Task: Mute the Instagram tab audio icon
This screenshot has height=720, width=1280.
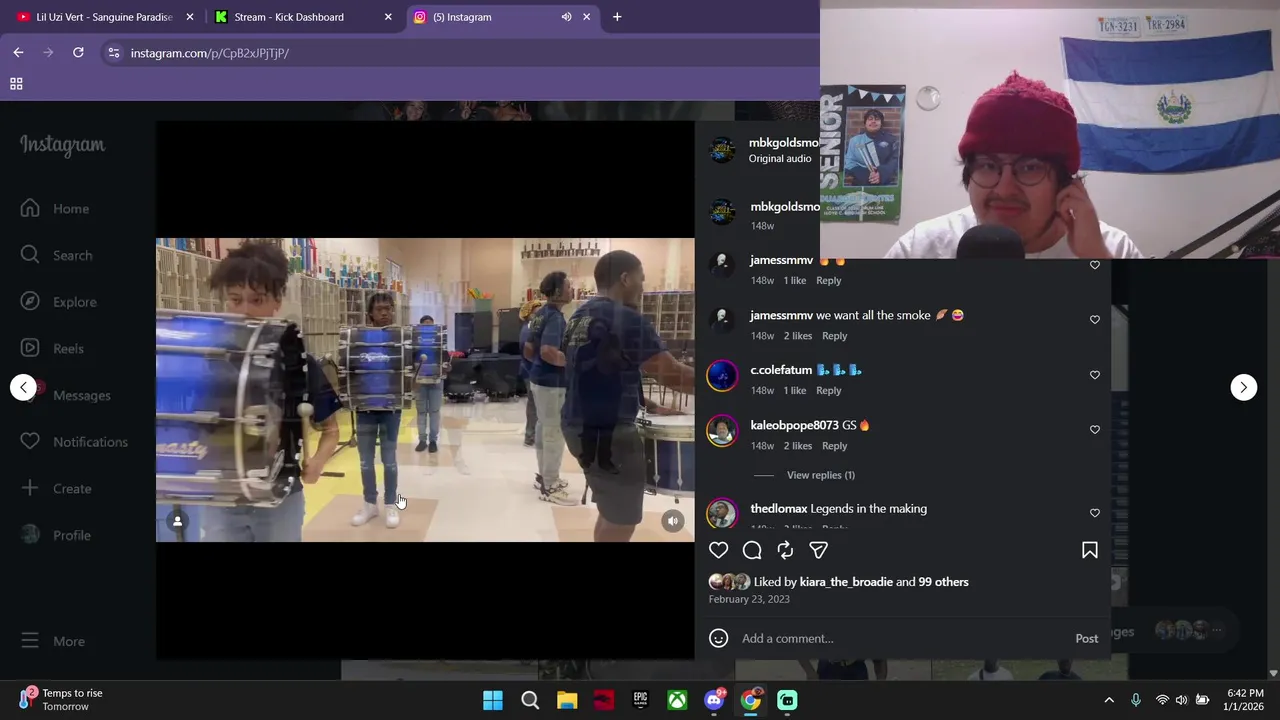Action: point(566,17)
